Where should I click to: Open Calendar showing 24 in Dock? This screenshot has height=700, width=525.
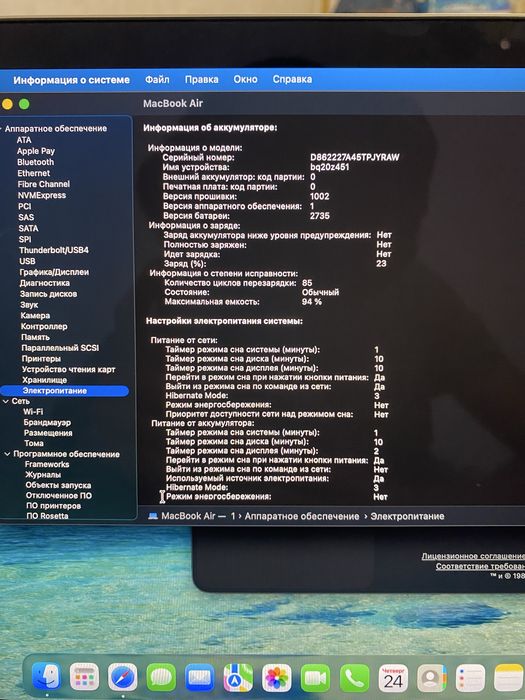tap(393, 678)
